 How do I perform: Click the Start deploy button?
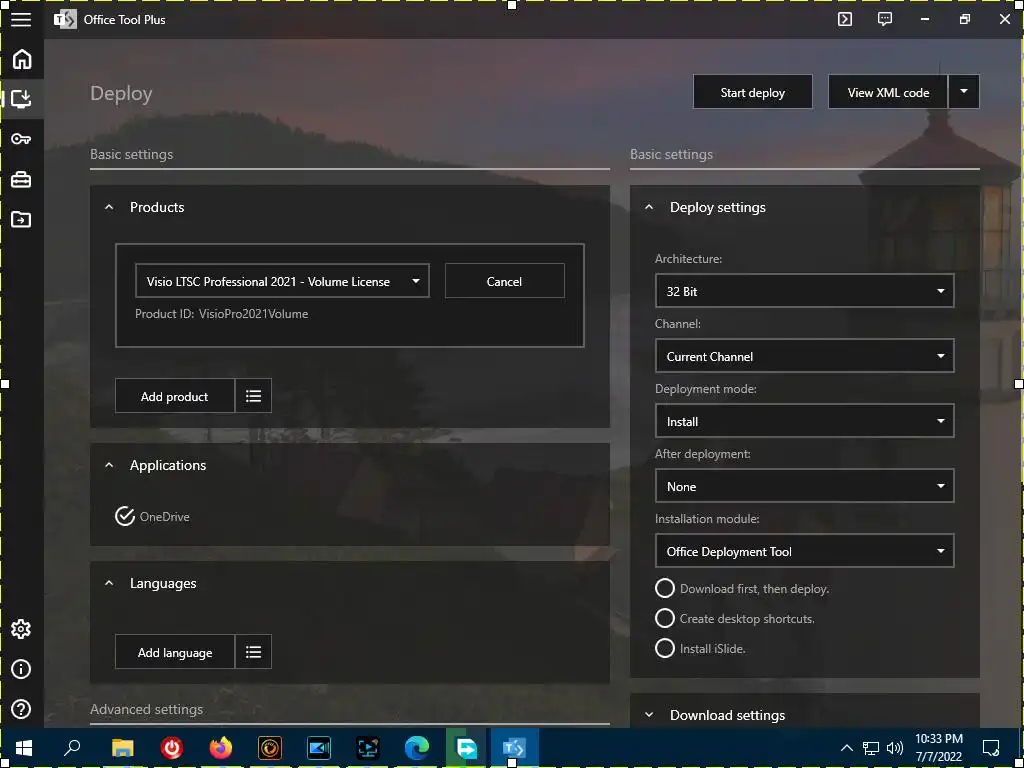pyautogui.click(x=752, y=91)
